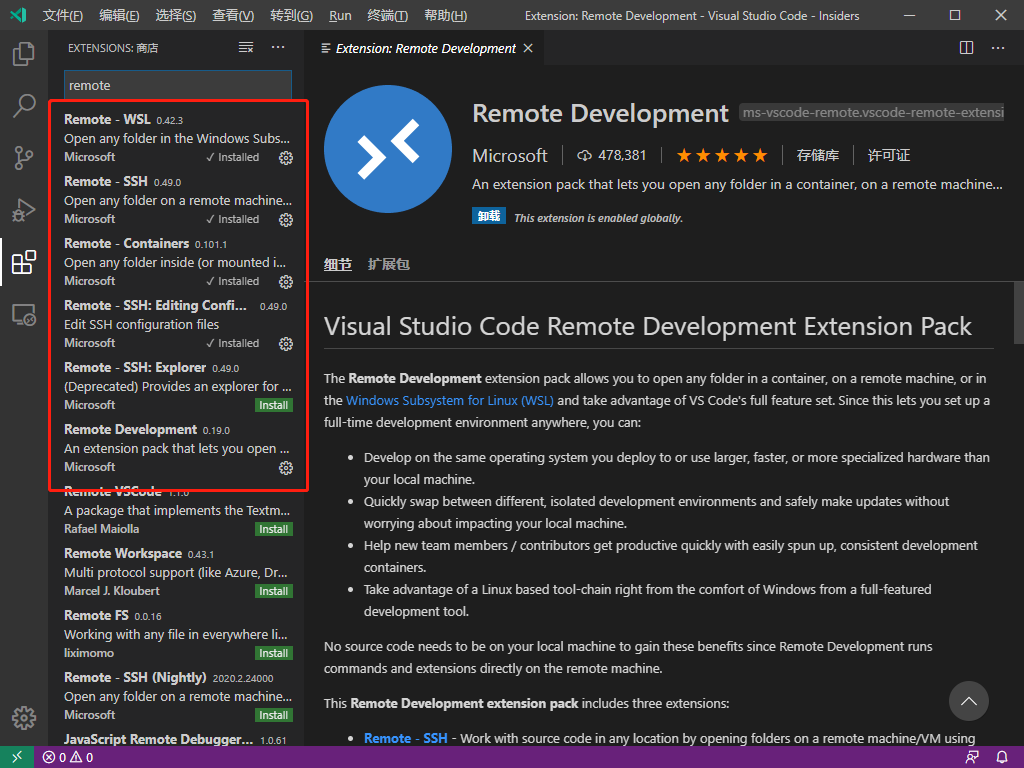Install Remote - SSH: Explorer extension
This screenshot has width=1024, height=768.
pyautogui.click(x=274, y=405)
